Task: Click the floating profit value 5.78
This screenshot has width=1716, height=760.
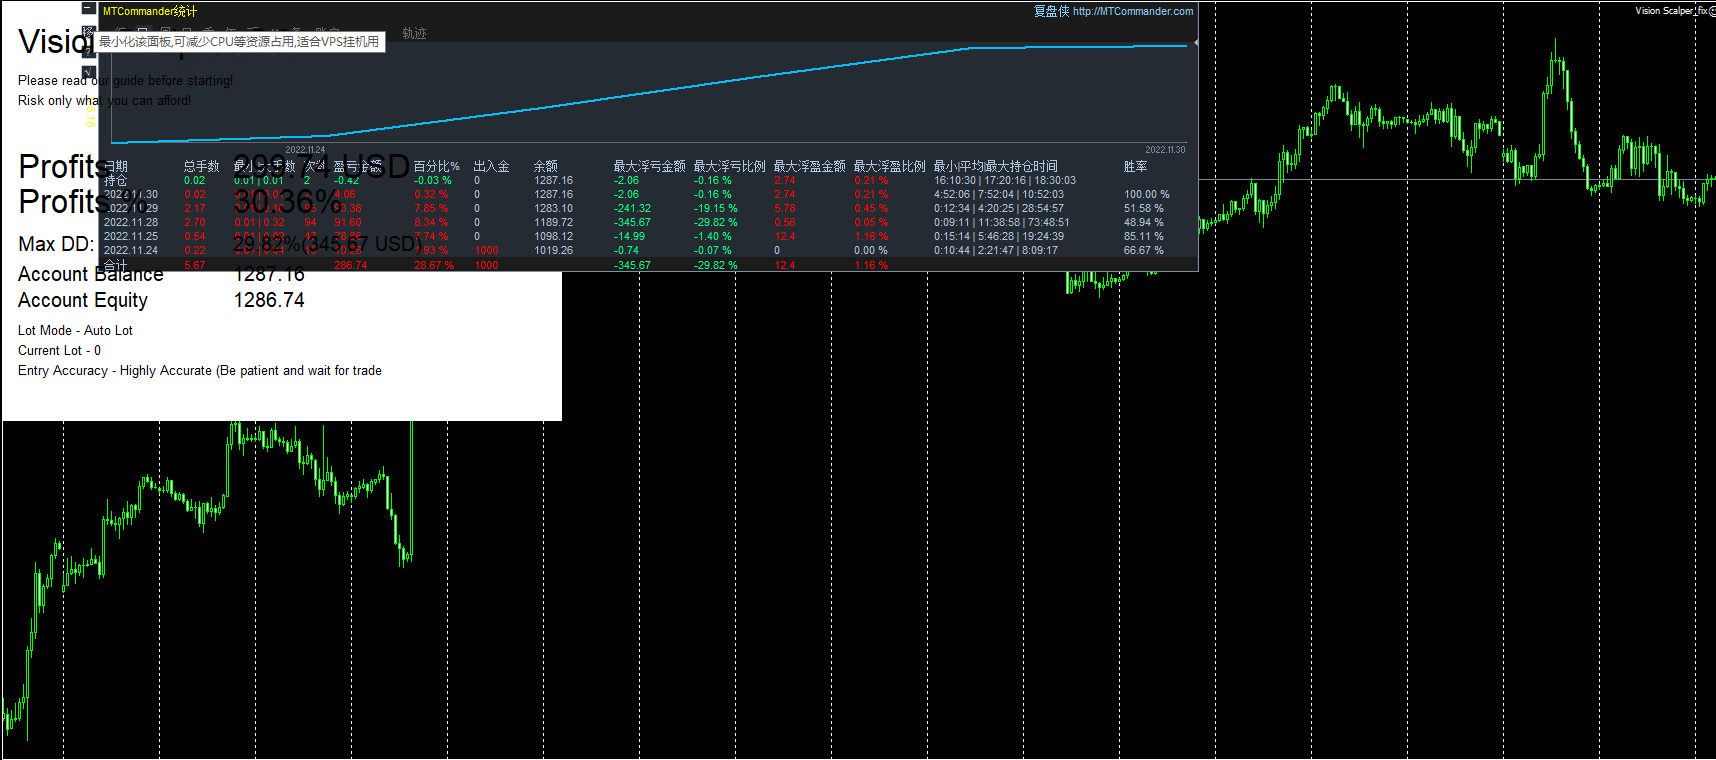Action: [785, 208]
